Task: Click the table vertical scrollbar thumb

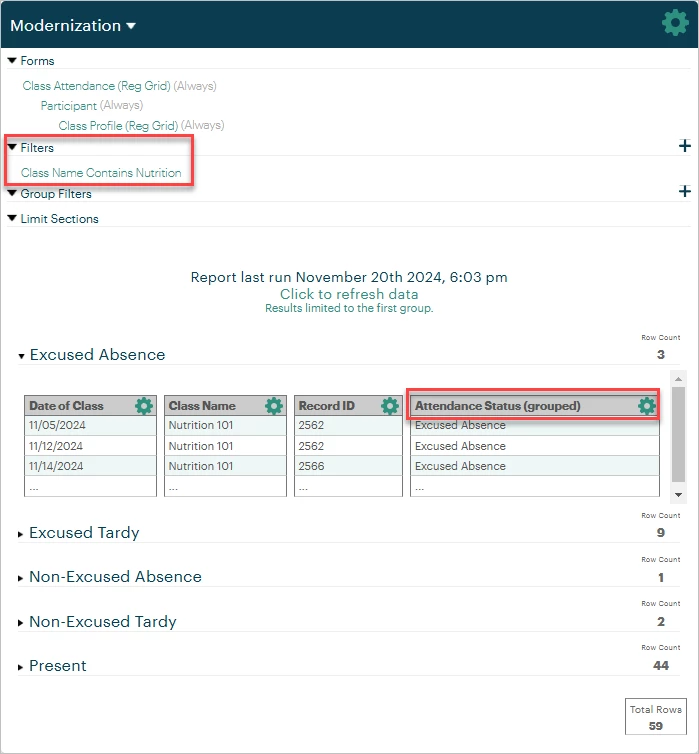Action: pos(678,434)
